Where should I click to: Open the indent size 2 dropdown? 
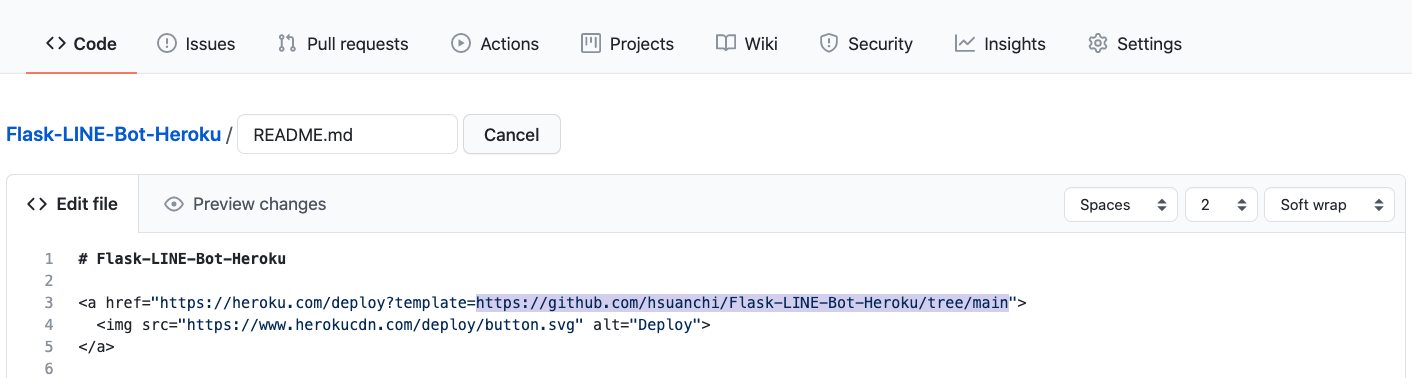(x=1221, y=205)
